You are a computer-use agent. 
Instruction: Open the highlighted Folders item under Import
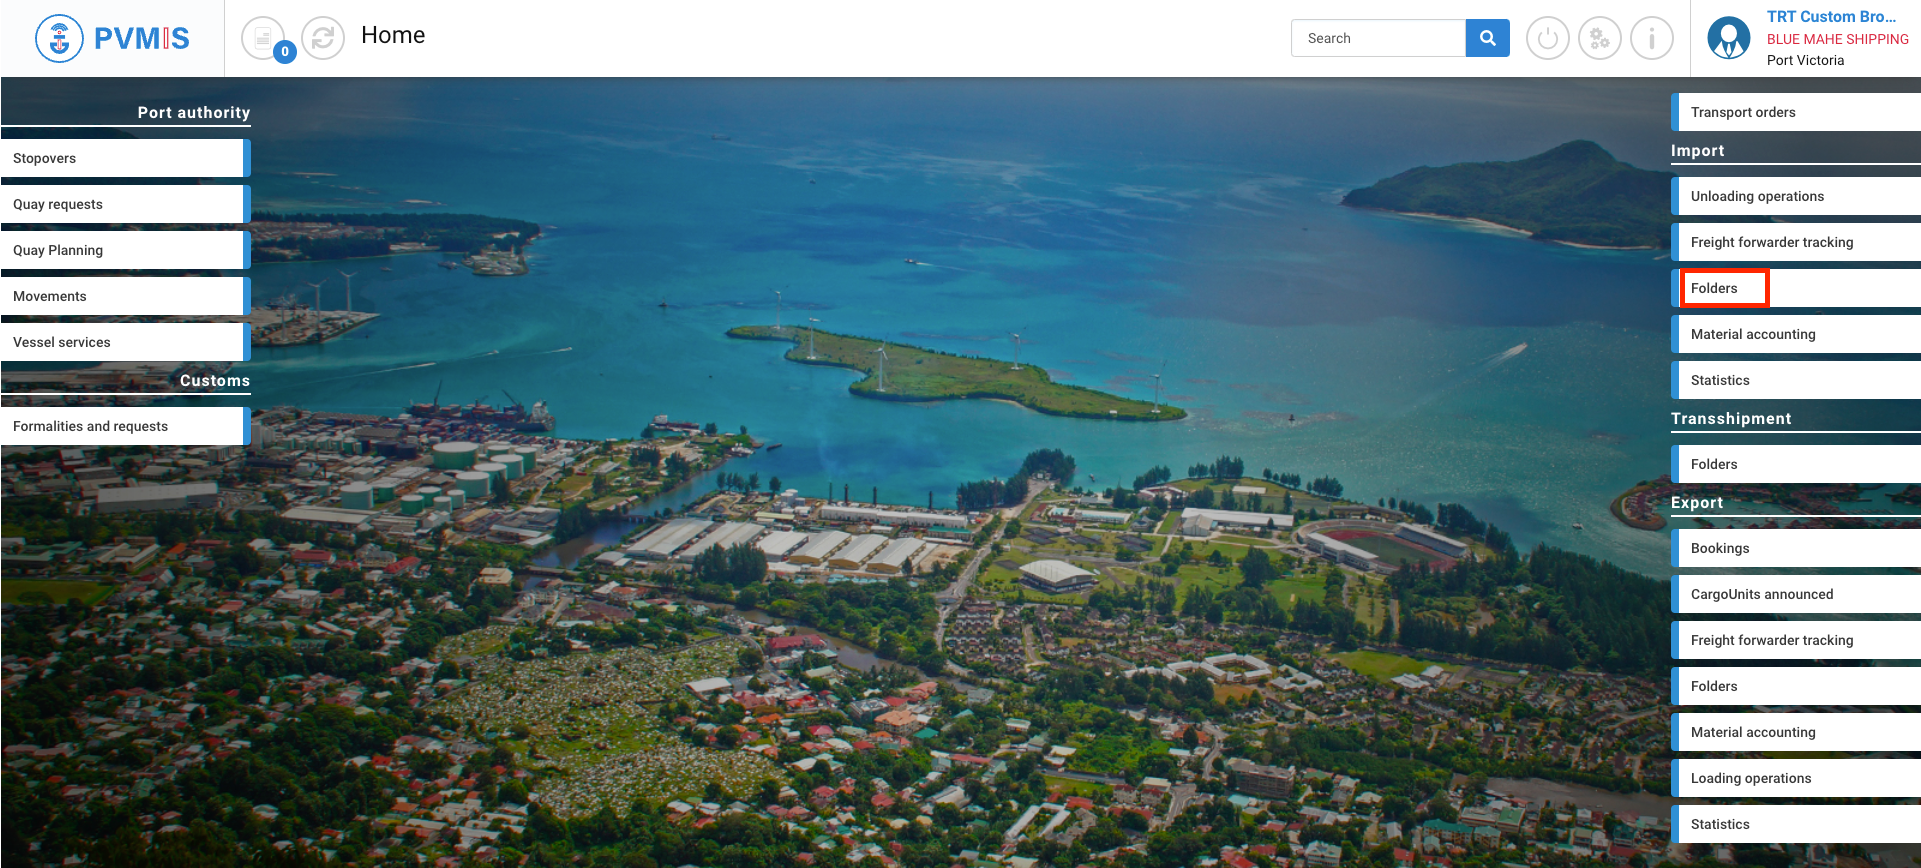(x=1724, y=288)
